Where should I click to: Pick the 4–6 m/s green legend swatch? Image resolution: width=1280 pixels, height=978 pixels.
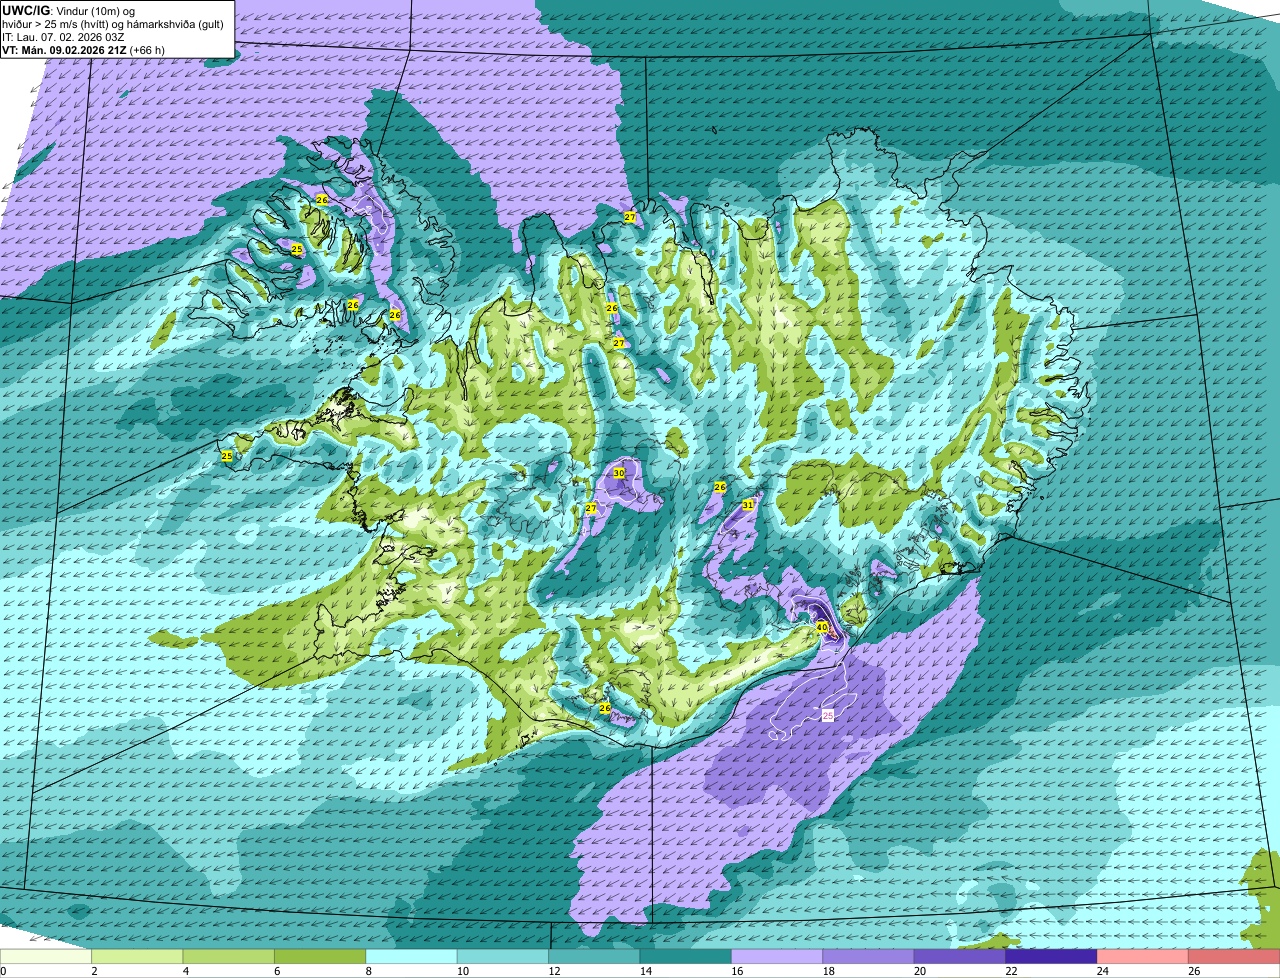pos(229,957)
